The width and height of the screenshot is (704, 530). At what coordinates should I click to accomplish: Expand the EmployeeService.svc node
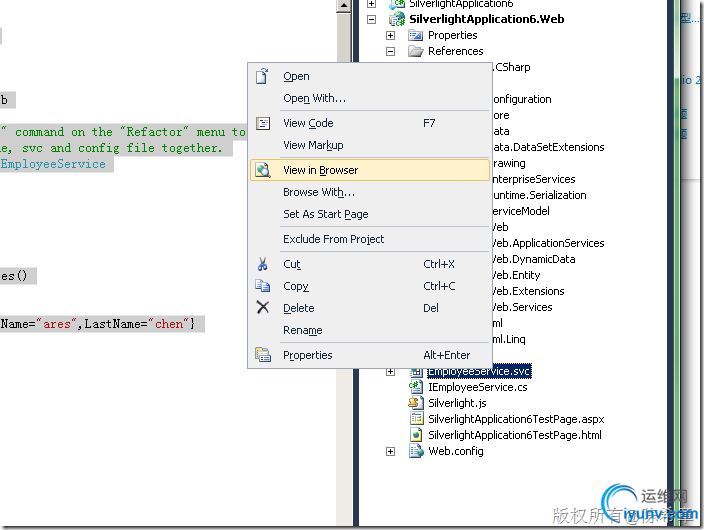tap(391, 372)
